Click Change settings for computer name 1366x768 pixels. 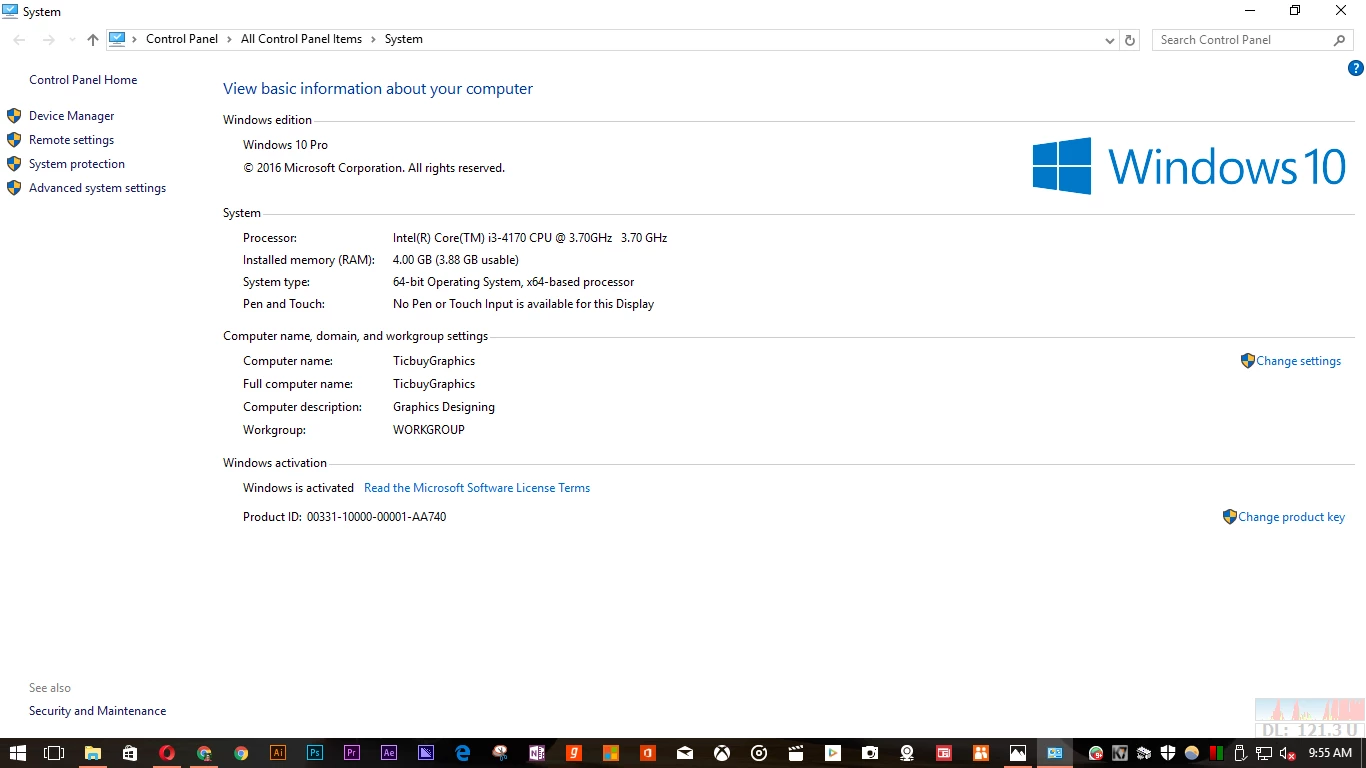[1298, 361]
